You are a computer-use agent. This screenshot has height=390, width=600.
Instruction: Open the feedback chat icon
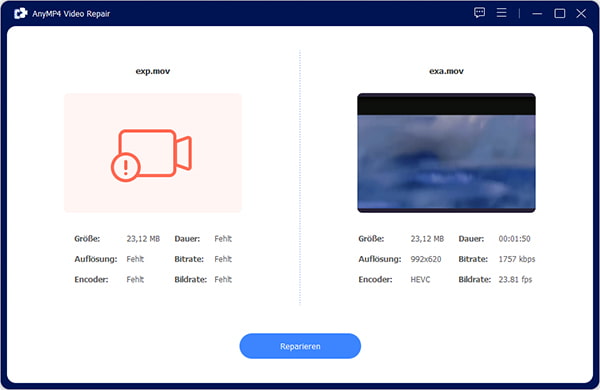click(x=479, y=13)
